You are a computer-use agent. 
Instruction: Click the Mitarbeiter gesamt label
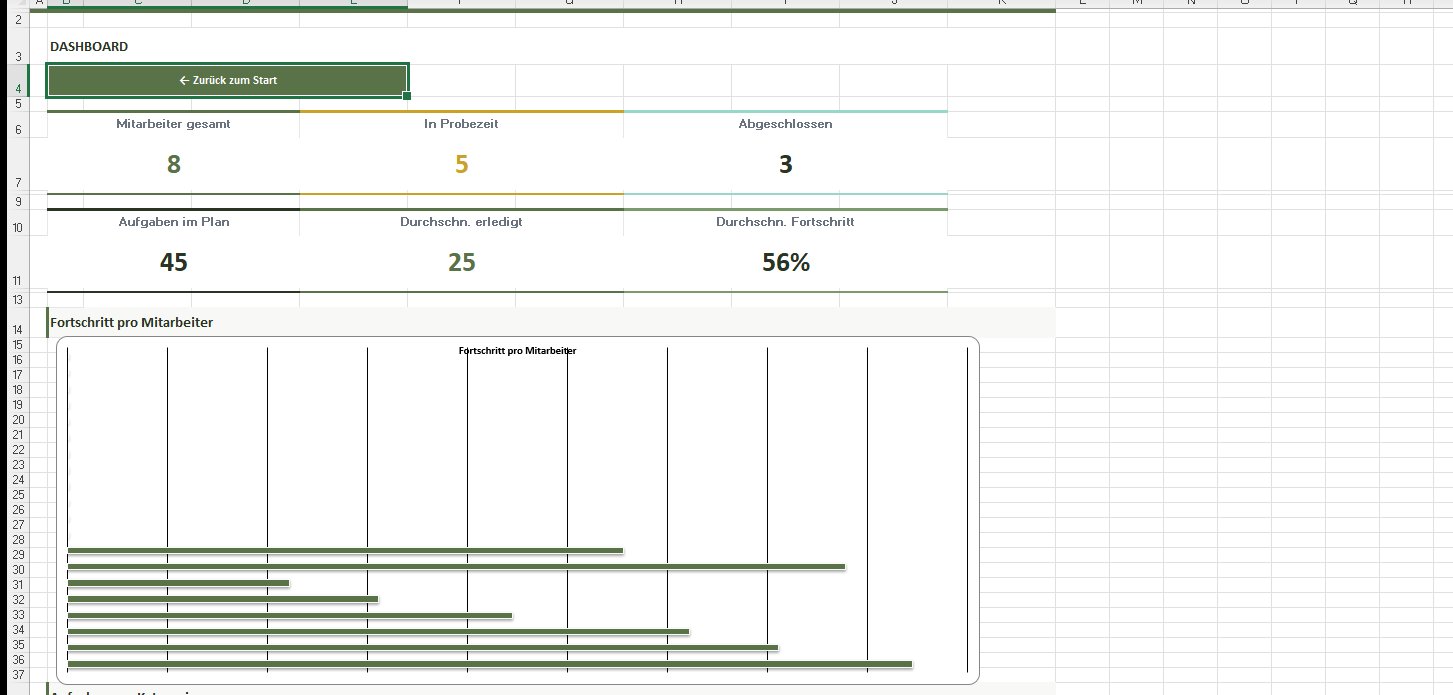(x=173, y=124)
